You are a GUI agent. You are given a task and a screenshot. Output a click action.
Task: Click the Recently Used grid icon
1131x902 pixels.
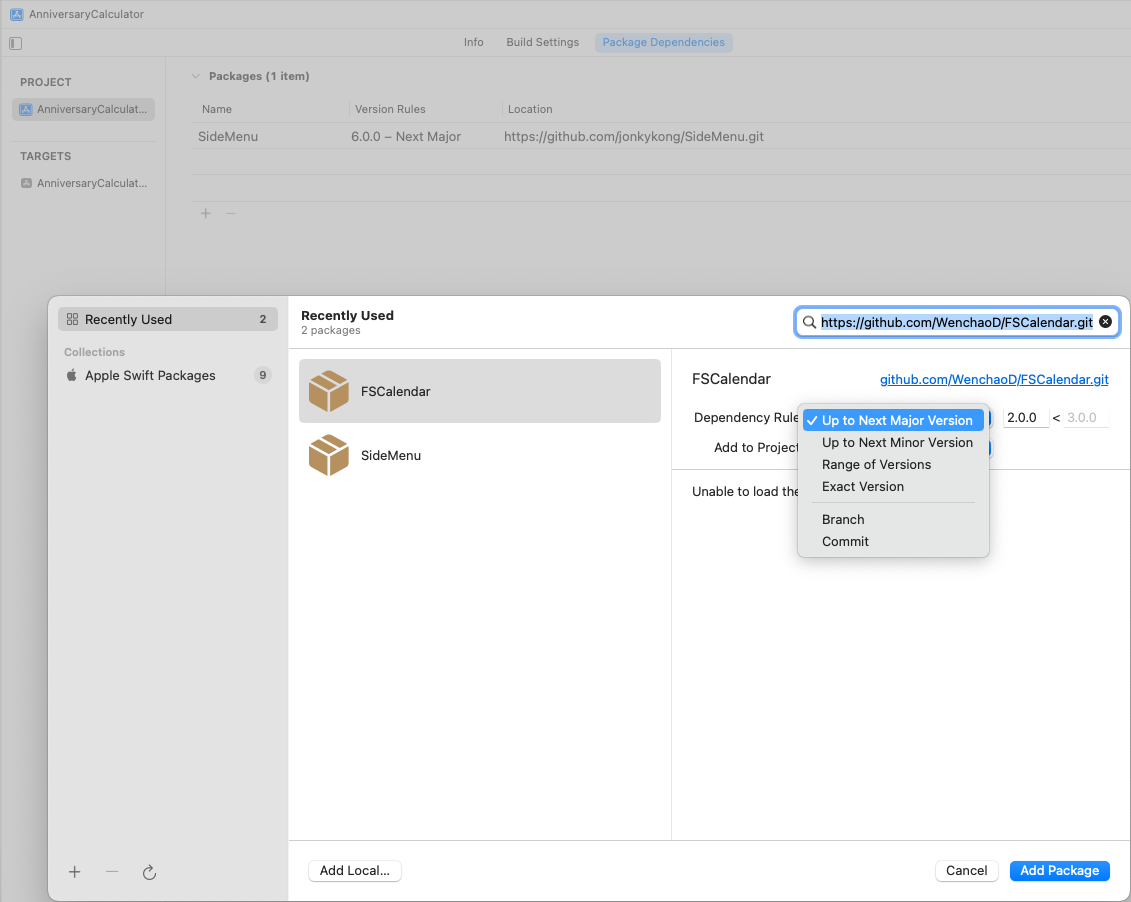click(x=72, y=319)
